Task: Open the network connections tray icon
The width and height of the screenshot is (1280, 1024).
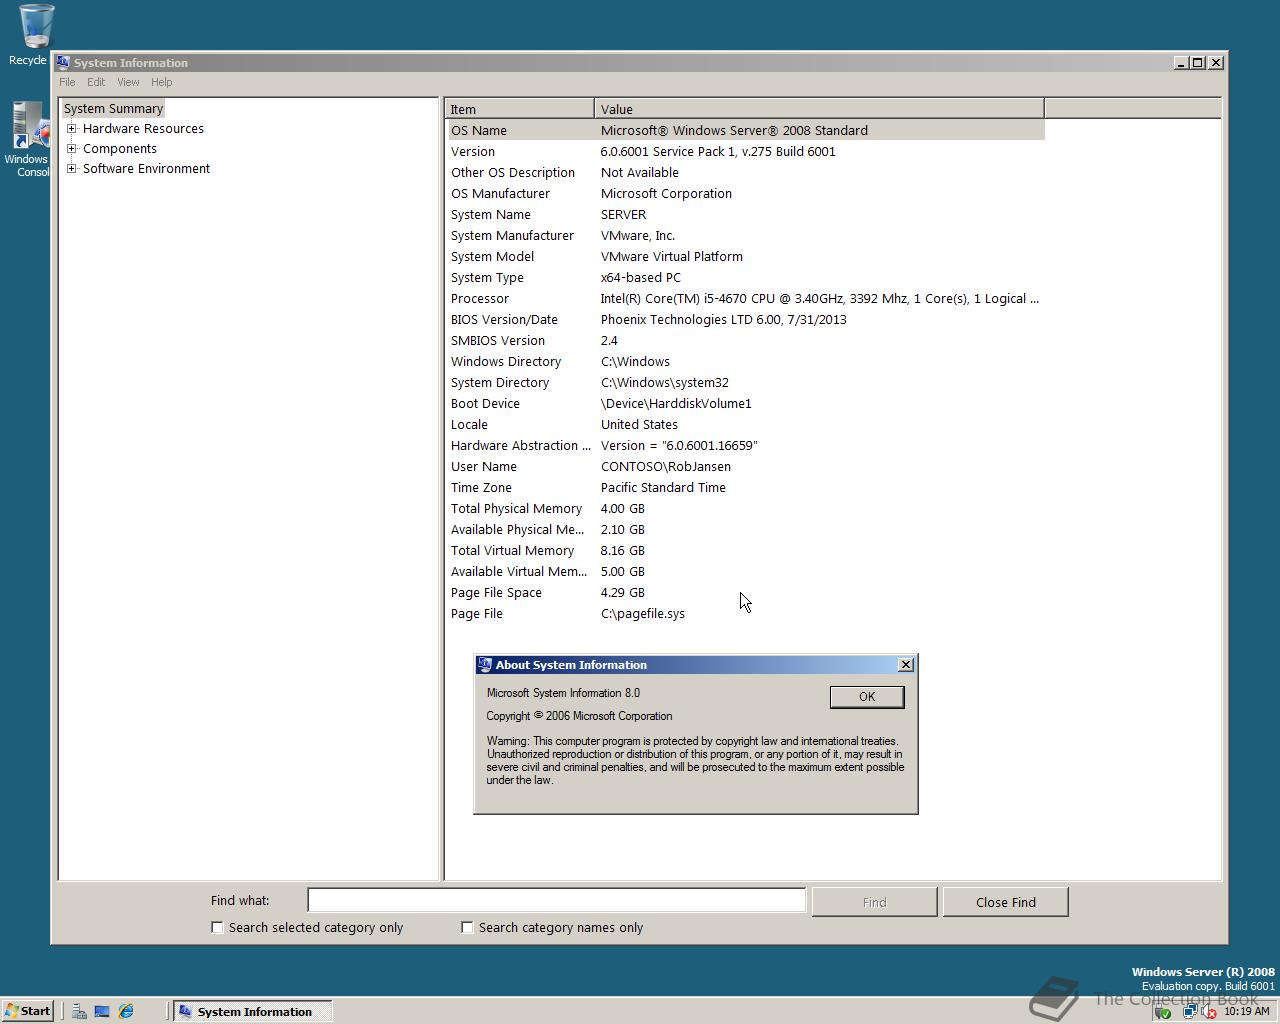Action: [x=1189, y=1012]
